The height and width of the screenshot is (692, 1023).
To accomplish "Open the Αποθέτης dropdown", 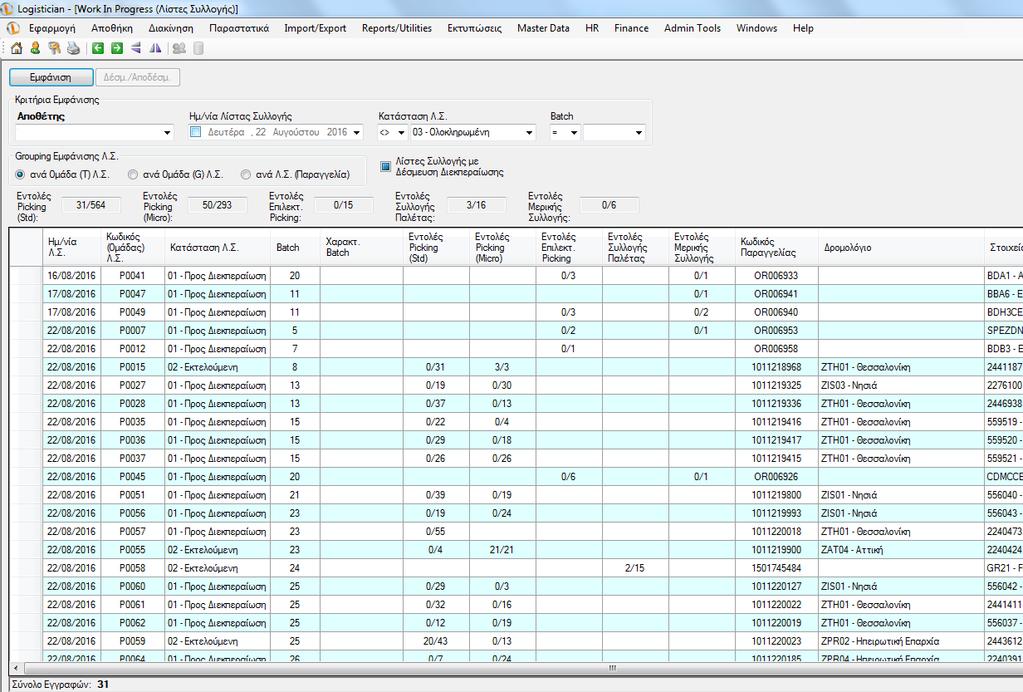I will [x=167, y=132].
